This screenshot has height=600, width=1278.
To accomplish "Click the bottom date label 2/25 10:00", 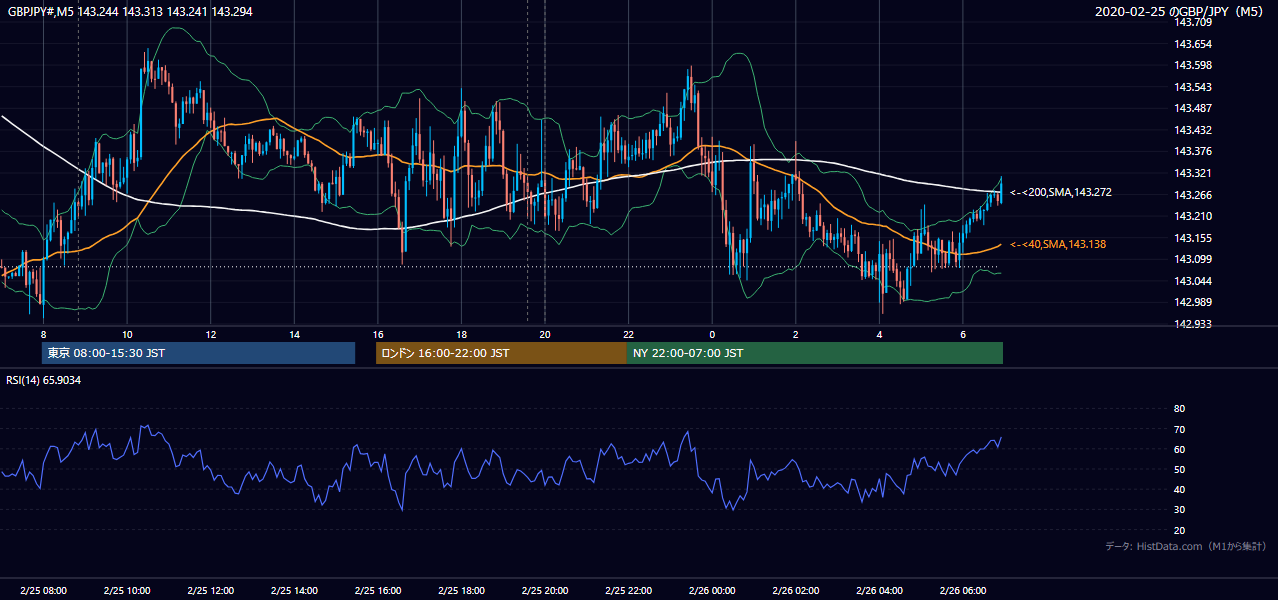I will pos(127,591).
